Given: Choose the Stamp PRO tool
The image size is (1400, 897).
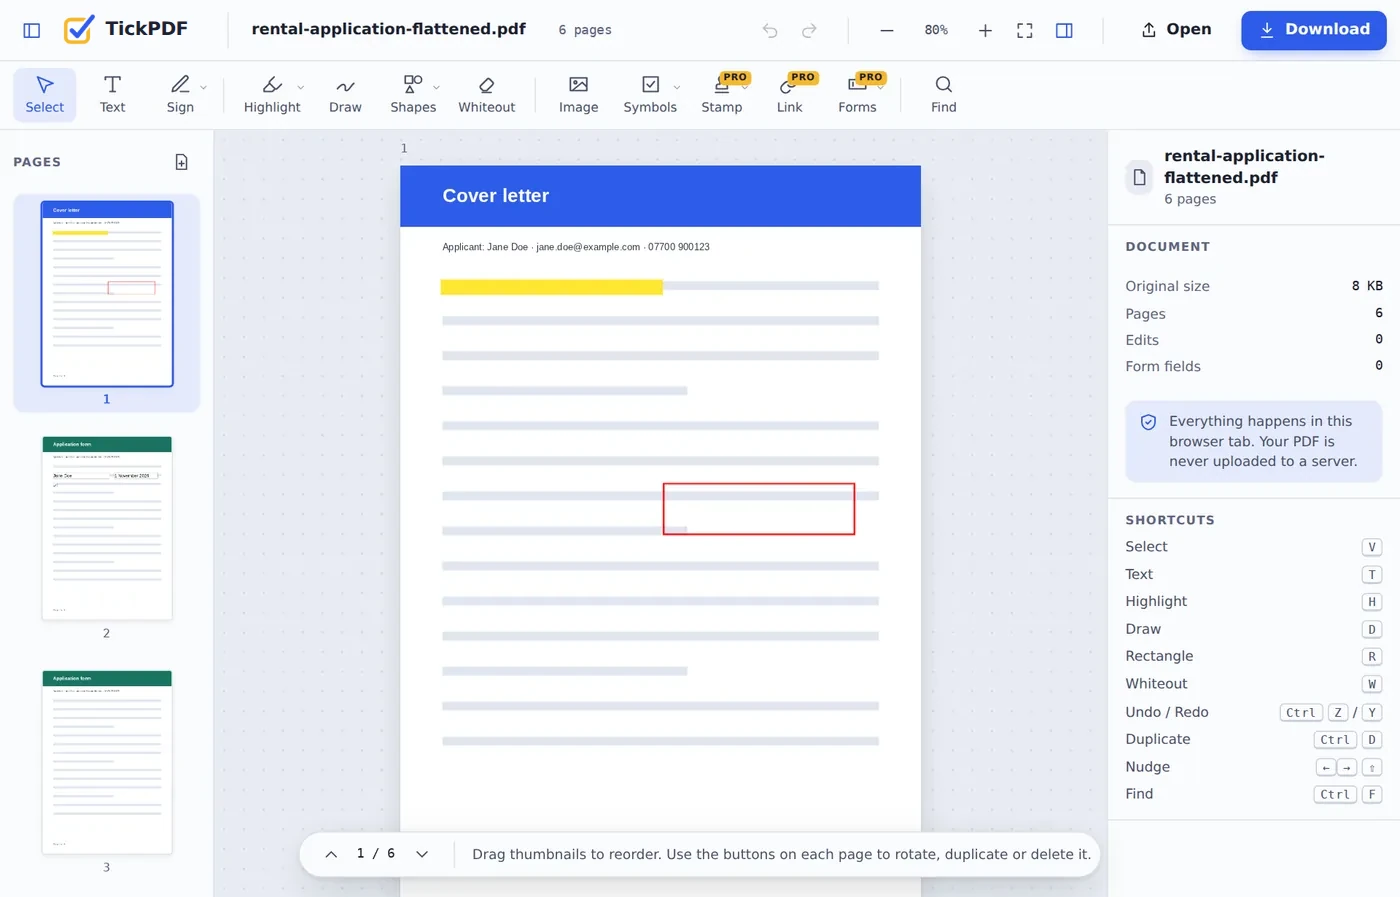Looking at the screenshot, I should click(x=722, y=94).
